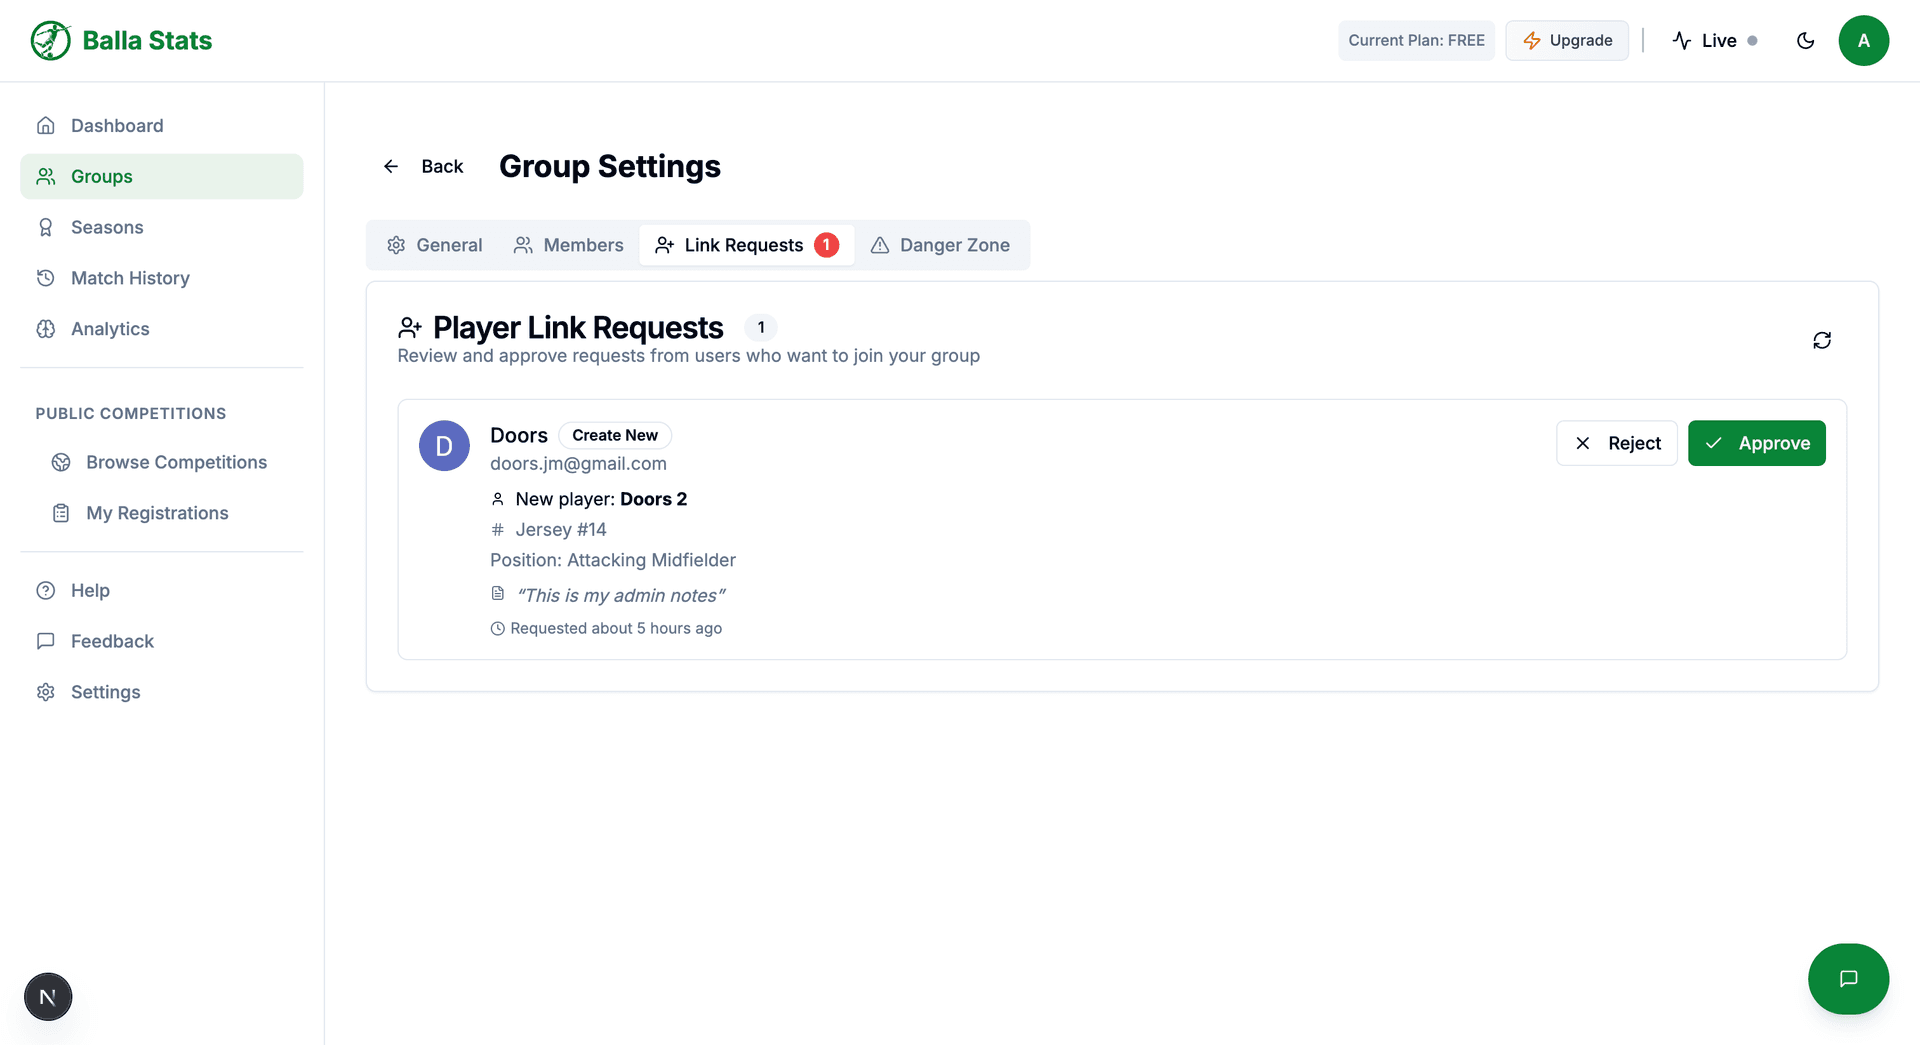Click the Feedback speech bubble icon
Image resolution: width=1920 pixels, height=1045 pixels.
point(46,641)
